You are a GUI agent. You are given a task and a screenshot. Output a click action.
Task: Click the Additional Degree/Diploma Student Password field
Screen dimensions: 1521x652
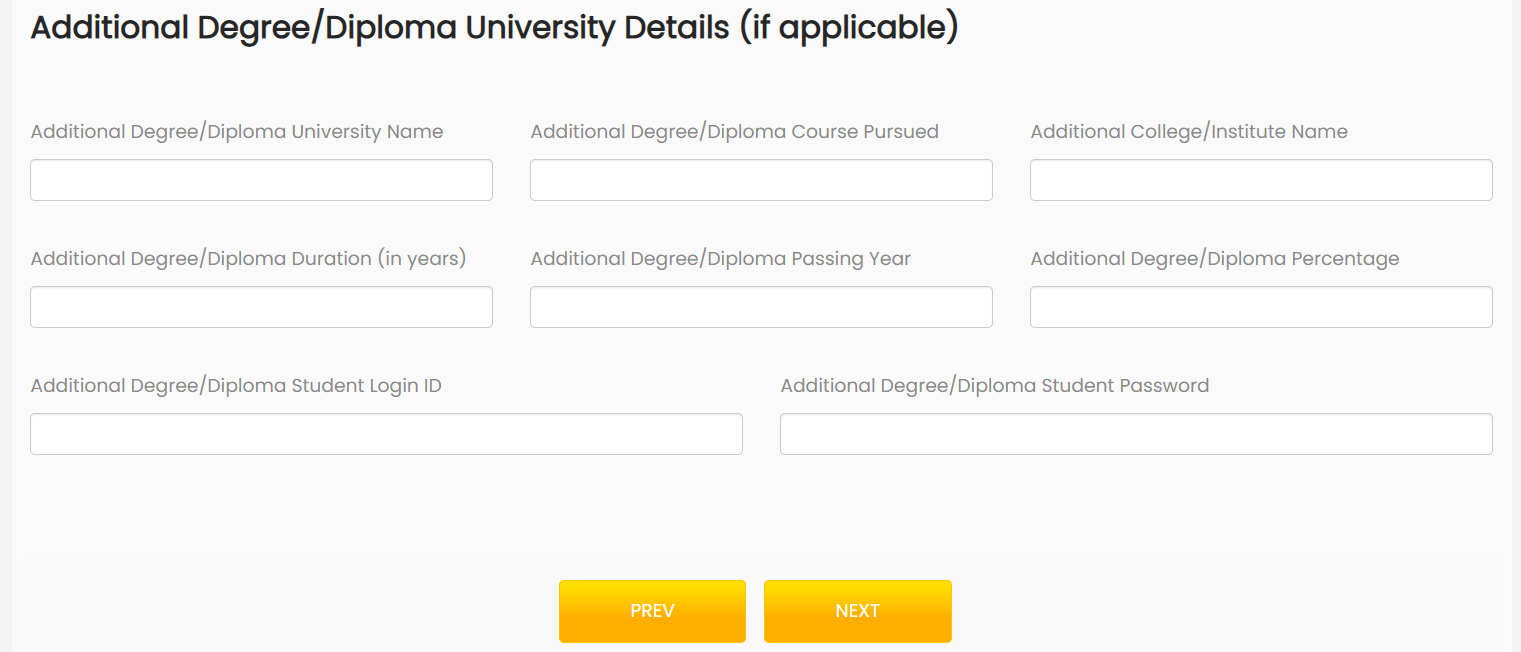(1136, 434)
